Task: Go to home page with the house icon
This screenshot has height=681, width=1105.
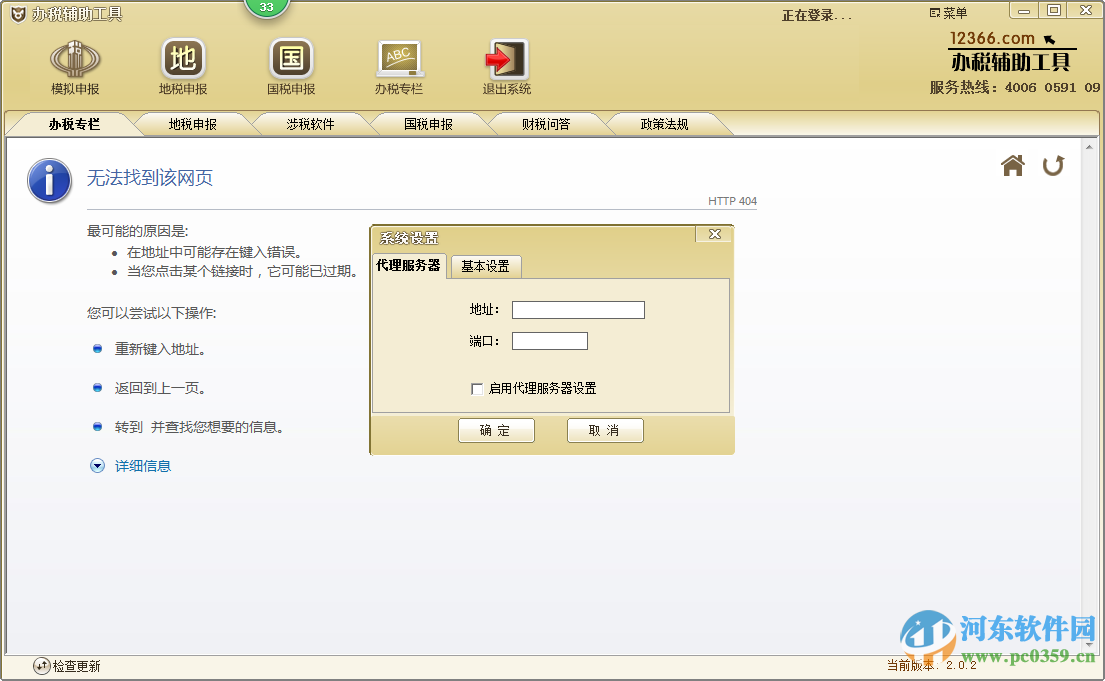Action: (x=1012, y=167)
